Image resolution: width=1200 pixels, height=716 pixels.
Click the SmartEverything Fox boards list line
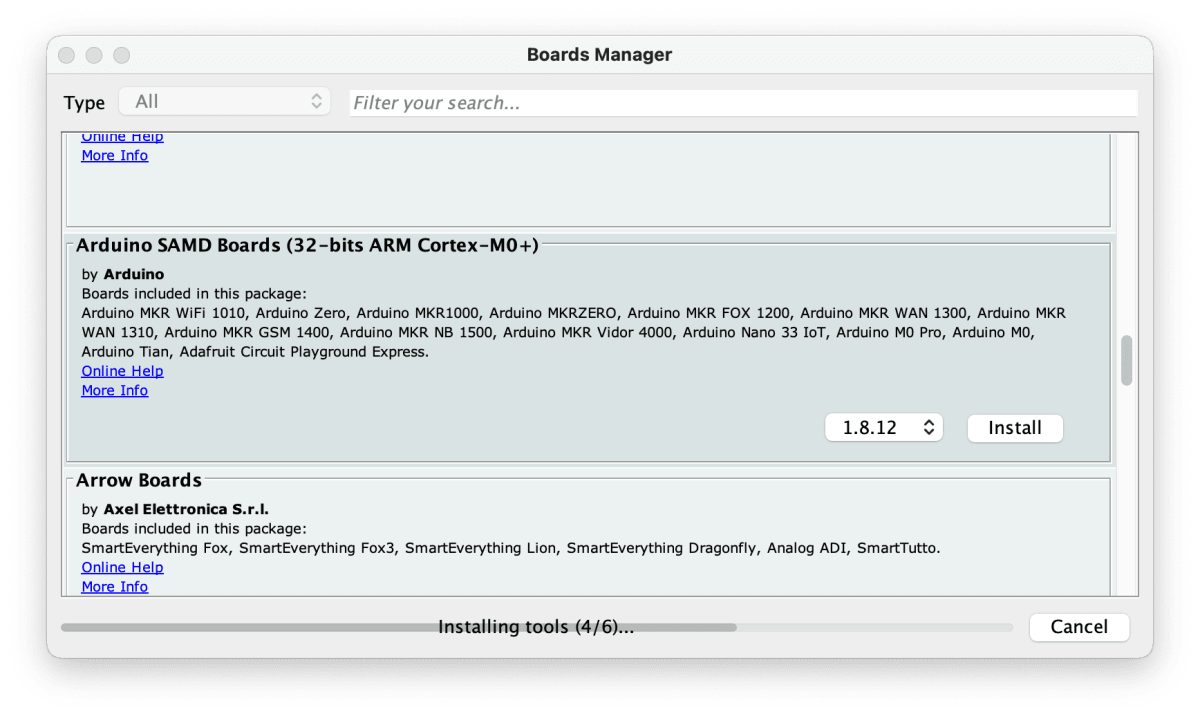click(x=511, y=548)
